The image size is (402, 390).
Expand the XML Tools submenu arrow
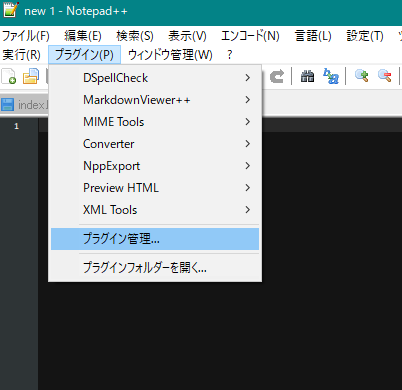coord(247,210)
